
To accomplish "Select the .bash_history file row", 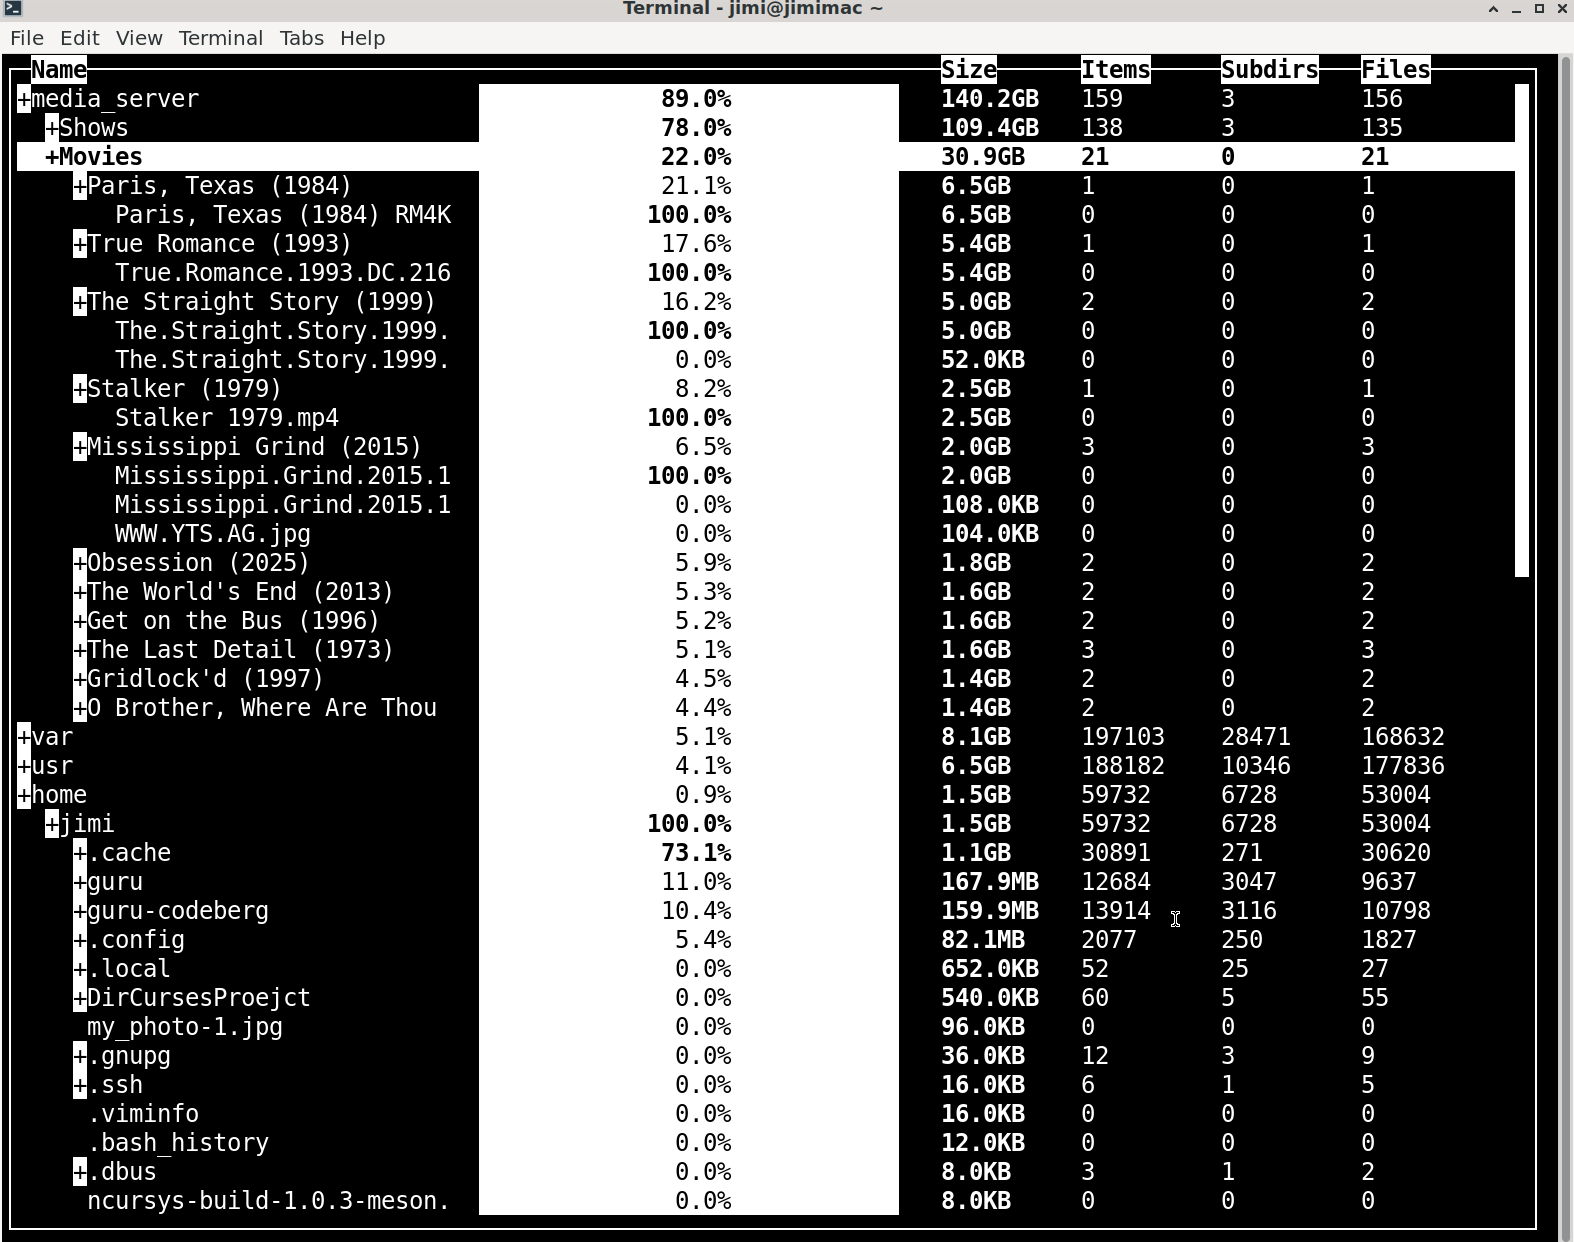I will coord(766,1143).
